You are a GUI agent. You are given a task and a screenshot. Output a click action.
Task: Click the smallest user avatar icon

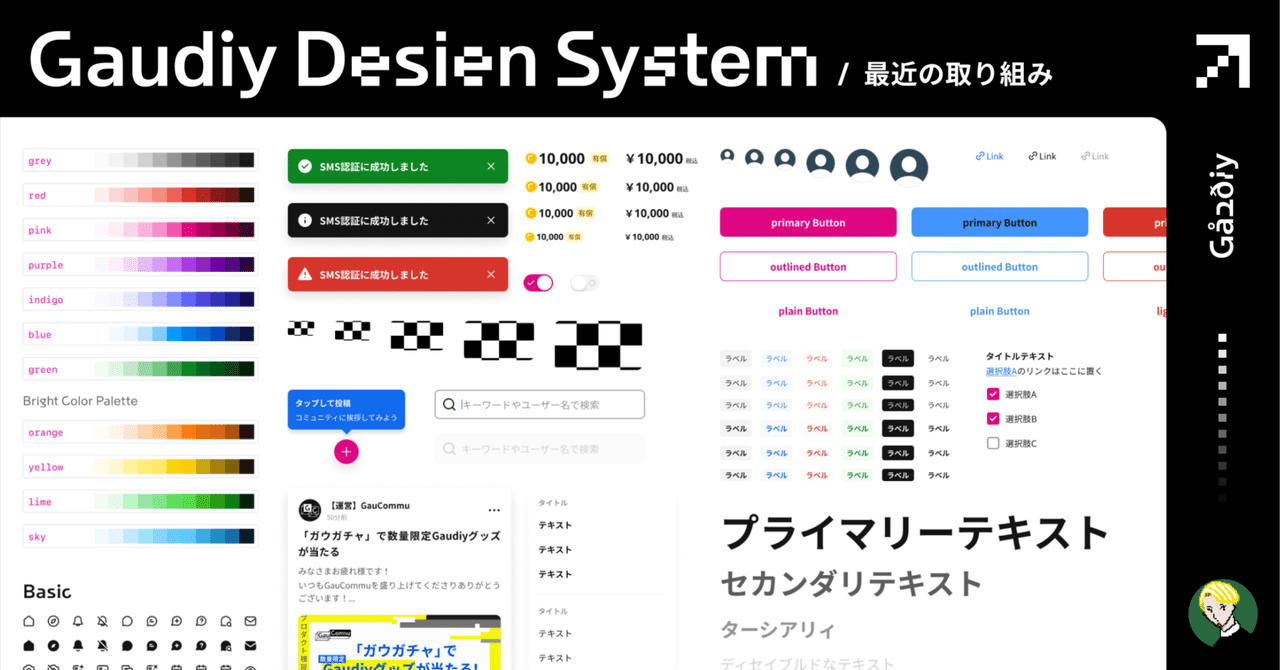click(727, 155)
